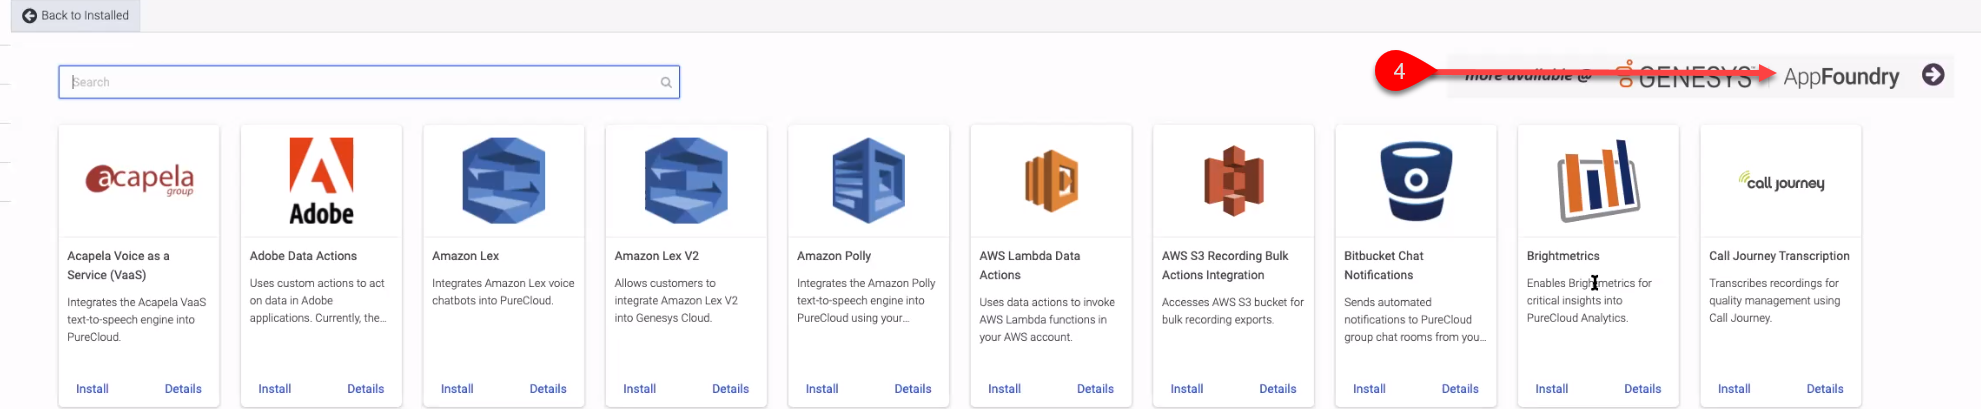Click the Amazon Lex V2 logo
The image size is (1981, 409).
[686, 181]
